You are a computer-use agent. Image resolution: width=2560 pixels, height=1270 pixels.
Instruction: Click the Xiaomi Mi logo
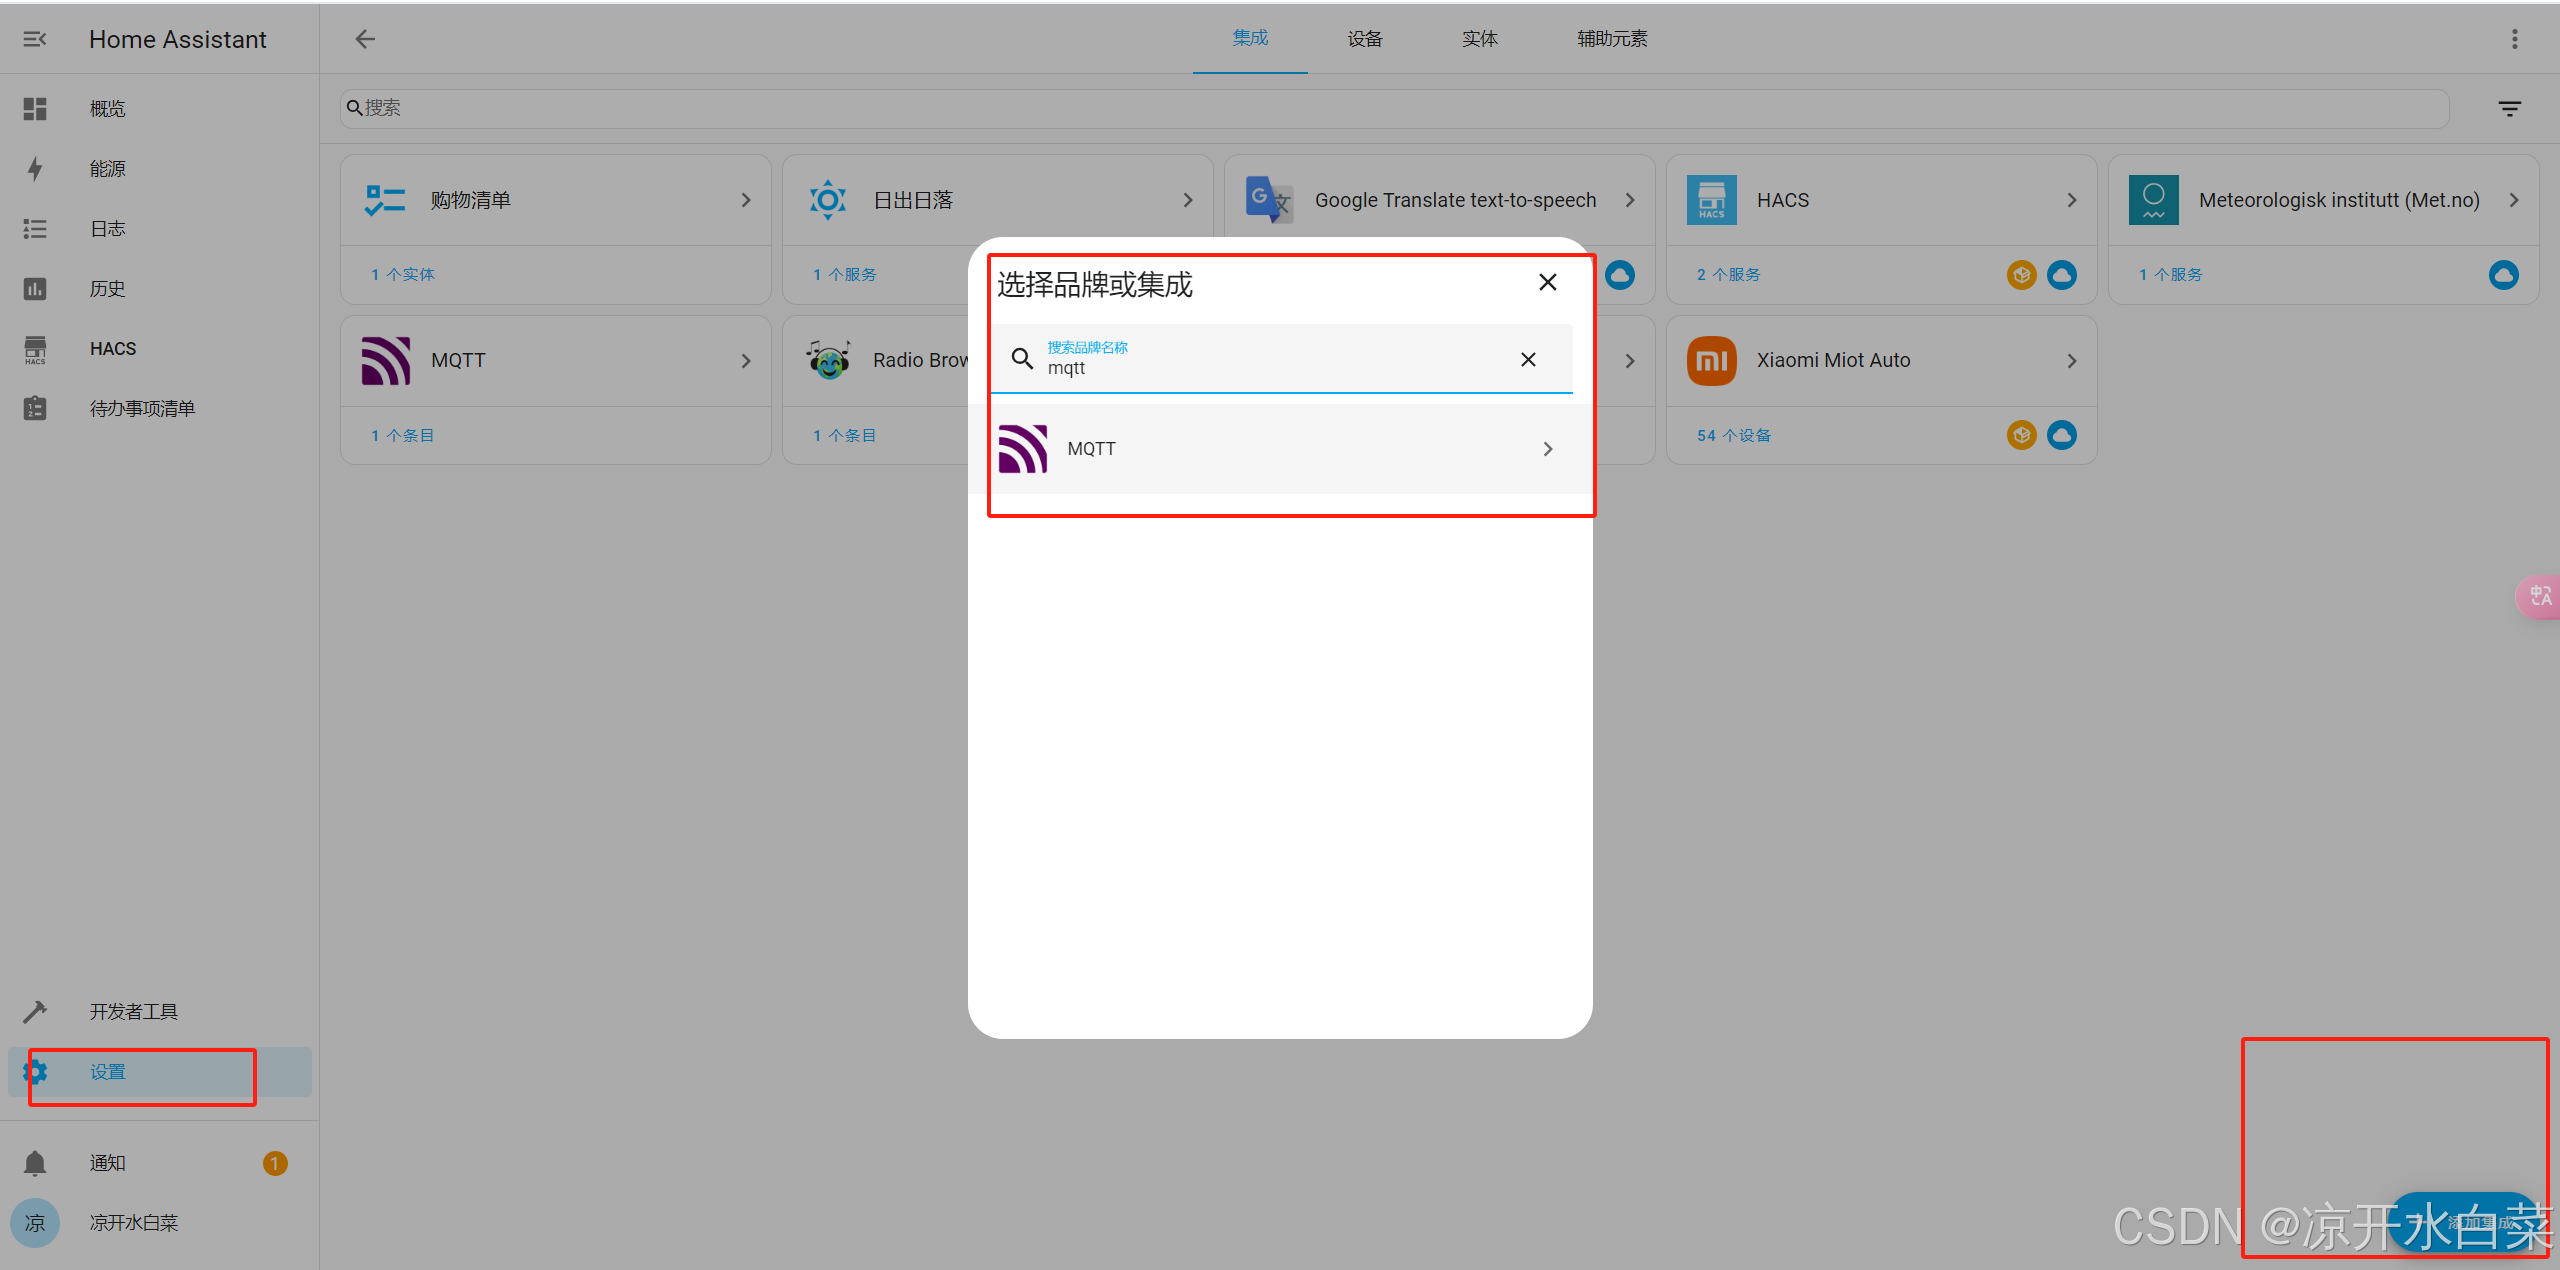1712,360
